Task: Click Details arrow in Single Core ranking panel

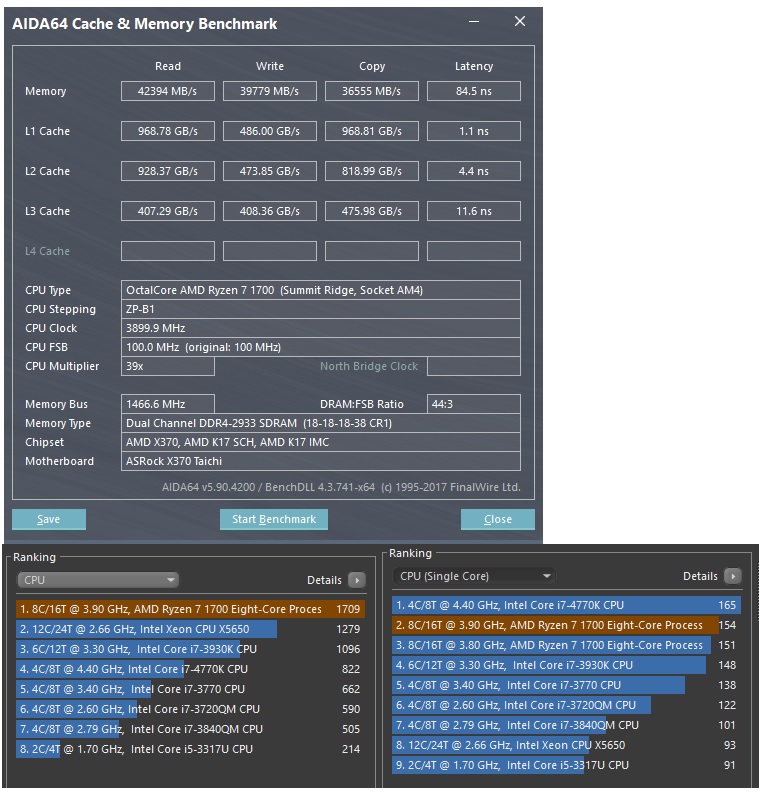Action: (733, 576)
